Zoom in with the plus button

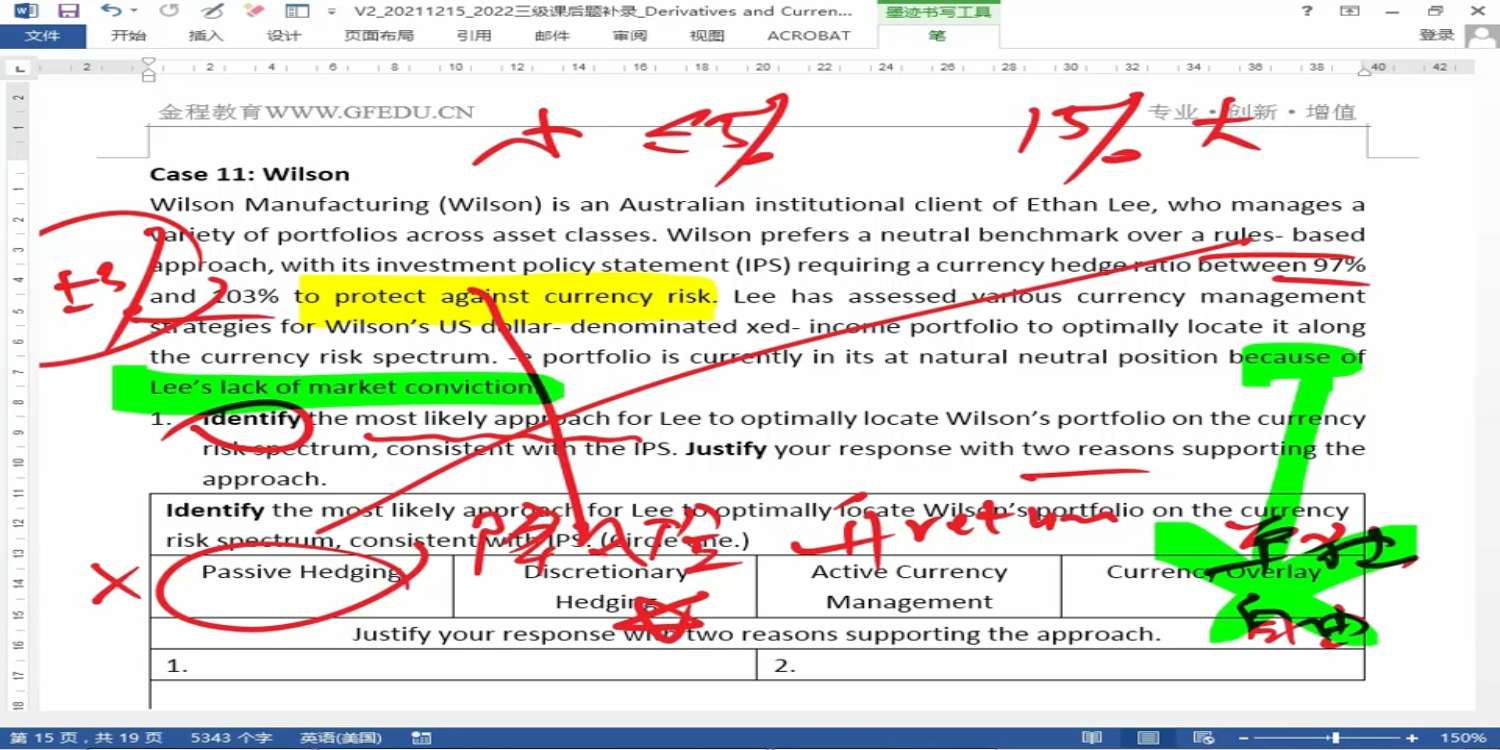pyautogui.click(x=1412, y=738)
